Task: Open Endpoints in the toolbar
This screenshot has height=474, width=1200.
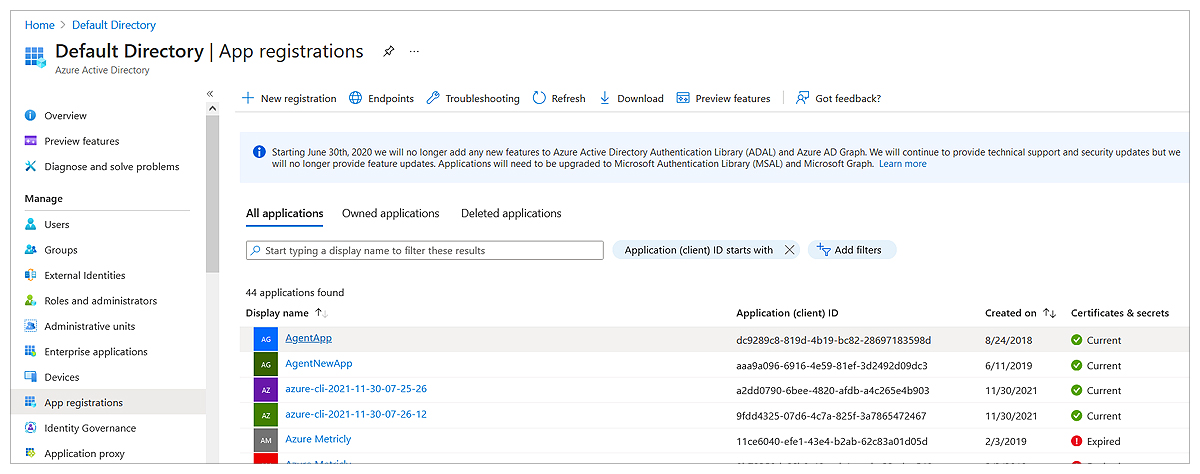Action: click(x=381, y=98)
